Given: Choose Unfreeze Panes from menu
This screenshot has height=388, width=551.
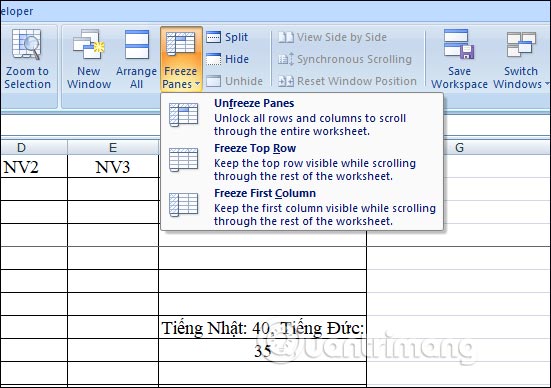Looking at the screenshot, I should pyautogui.click(x=302, y=117).
